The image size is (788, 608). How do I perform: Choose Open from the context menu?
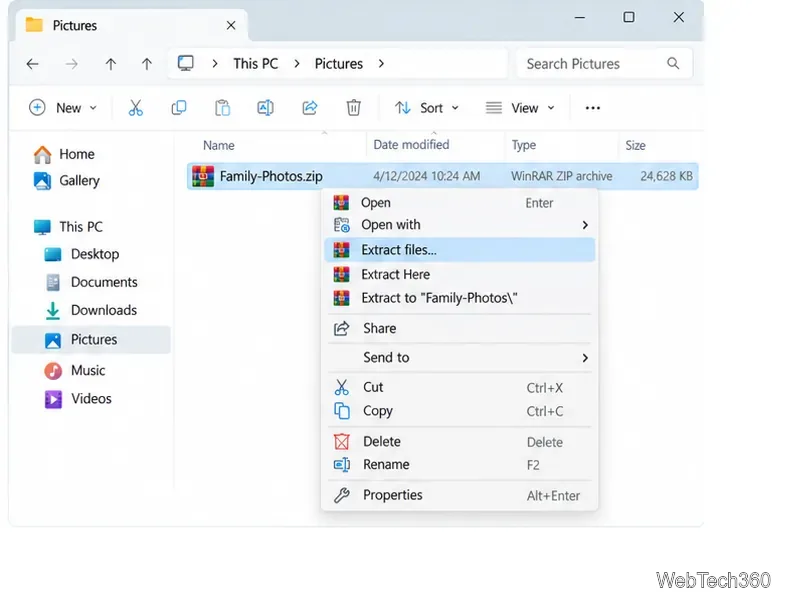pos(460,202)
